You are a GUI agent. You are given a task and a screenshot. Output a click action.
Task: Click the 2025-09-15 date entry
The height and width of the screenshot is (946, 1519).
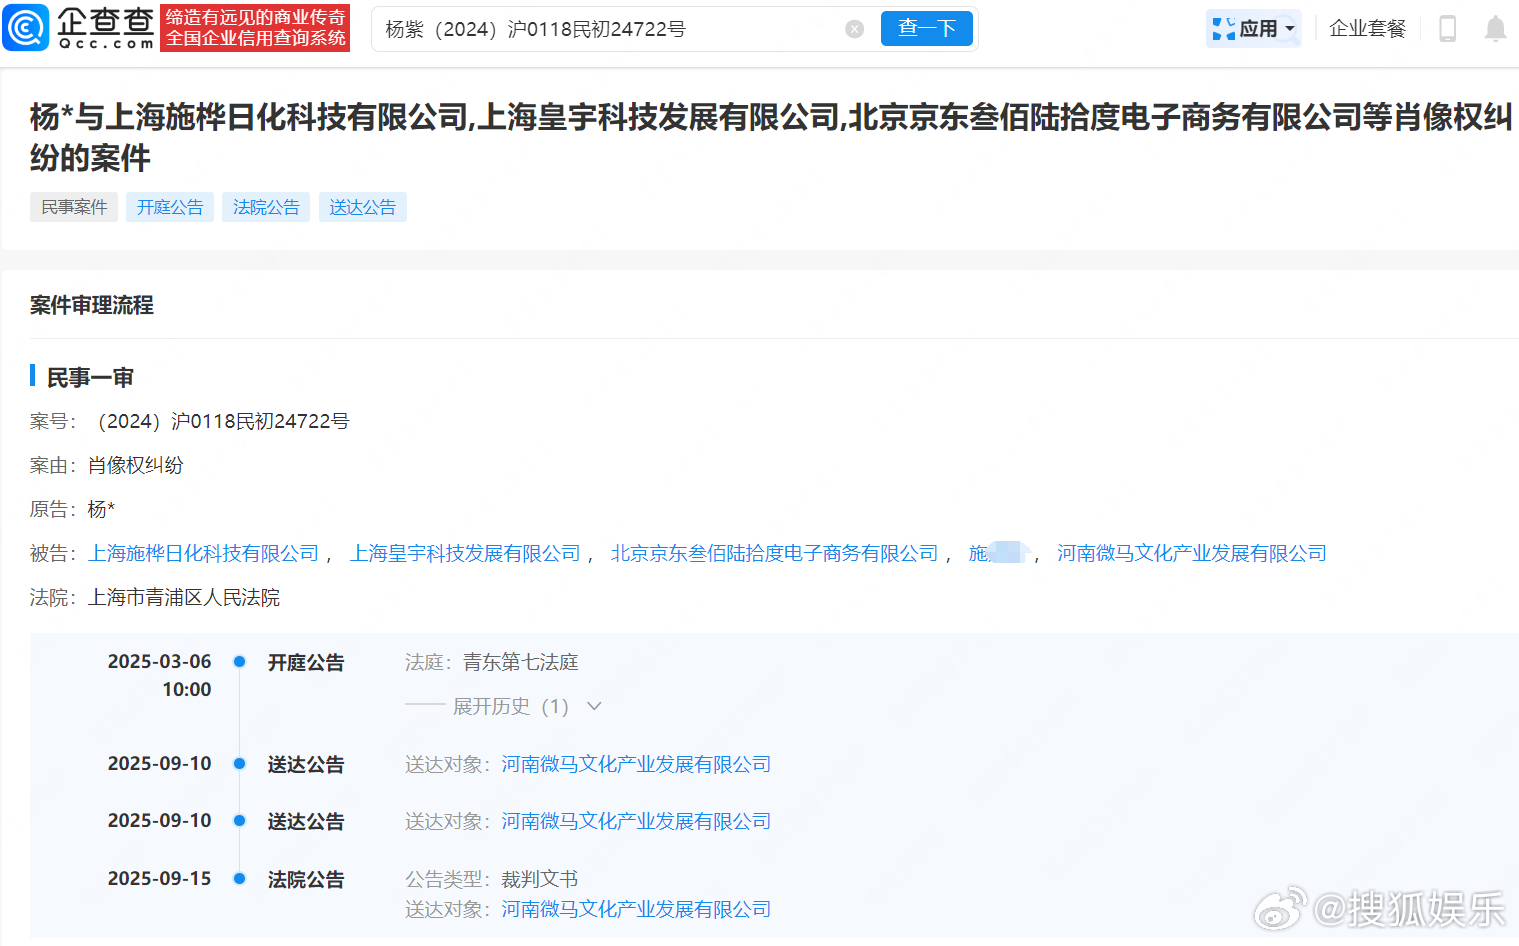160,879
